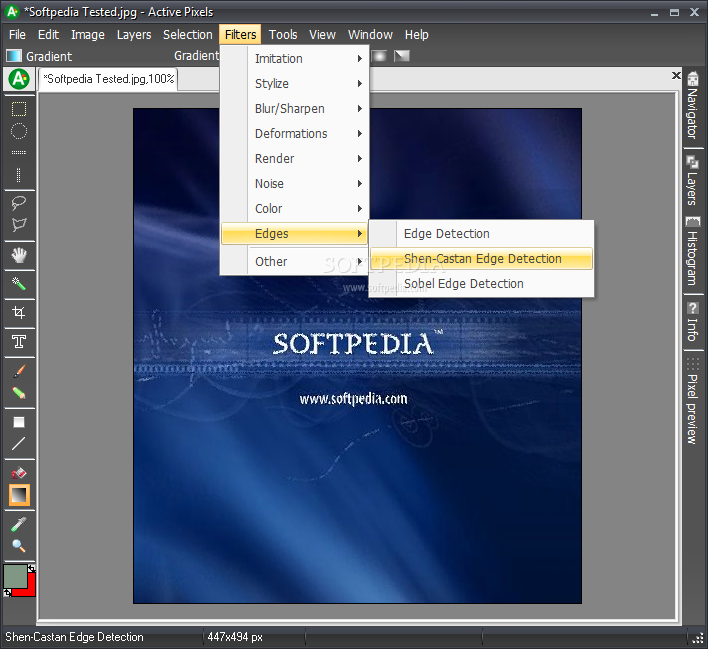Select the magic wand tool

(x=19, y=284)
